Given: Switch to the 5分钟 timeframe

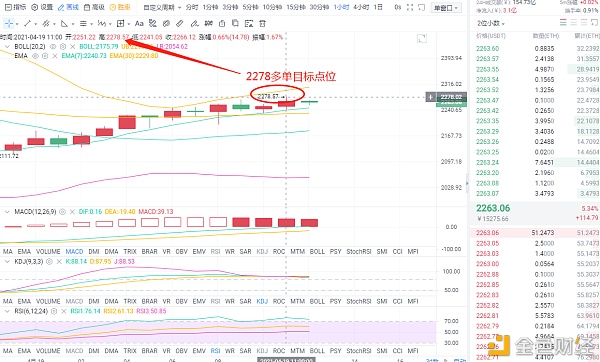Looking at the screenshot, I should [250, 7].
